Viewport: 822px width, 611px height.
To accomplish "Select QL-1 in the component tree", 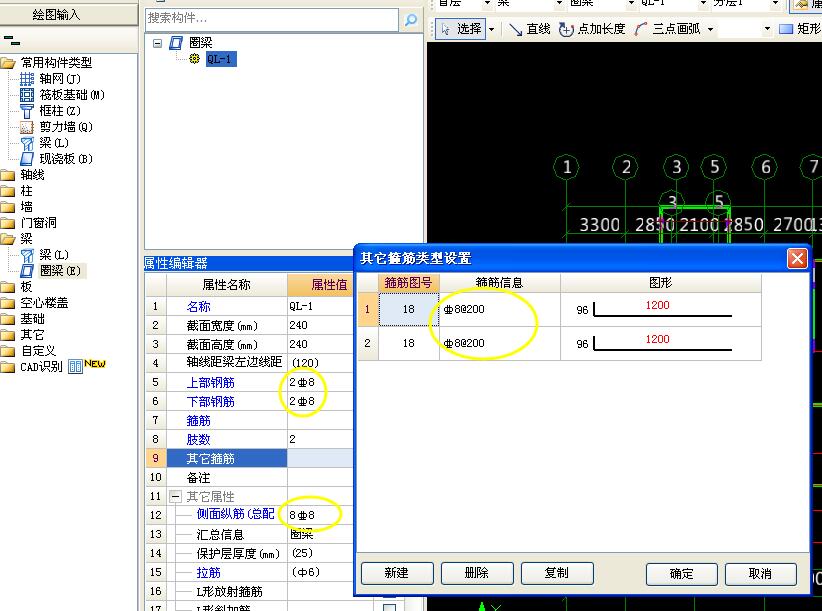I will 221,59.
